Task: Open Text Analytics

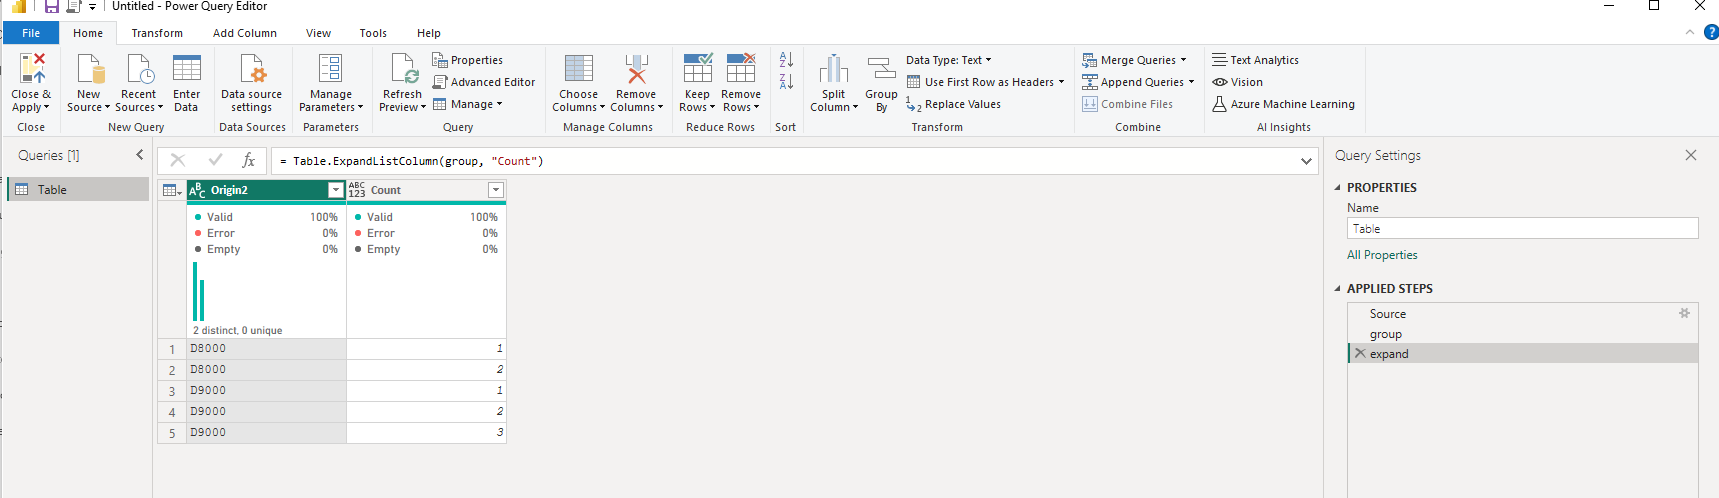Action: 1256,60
